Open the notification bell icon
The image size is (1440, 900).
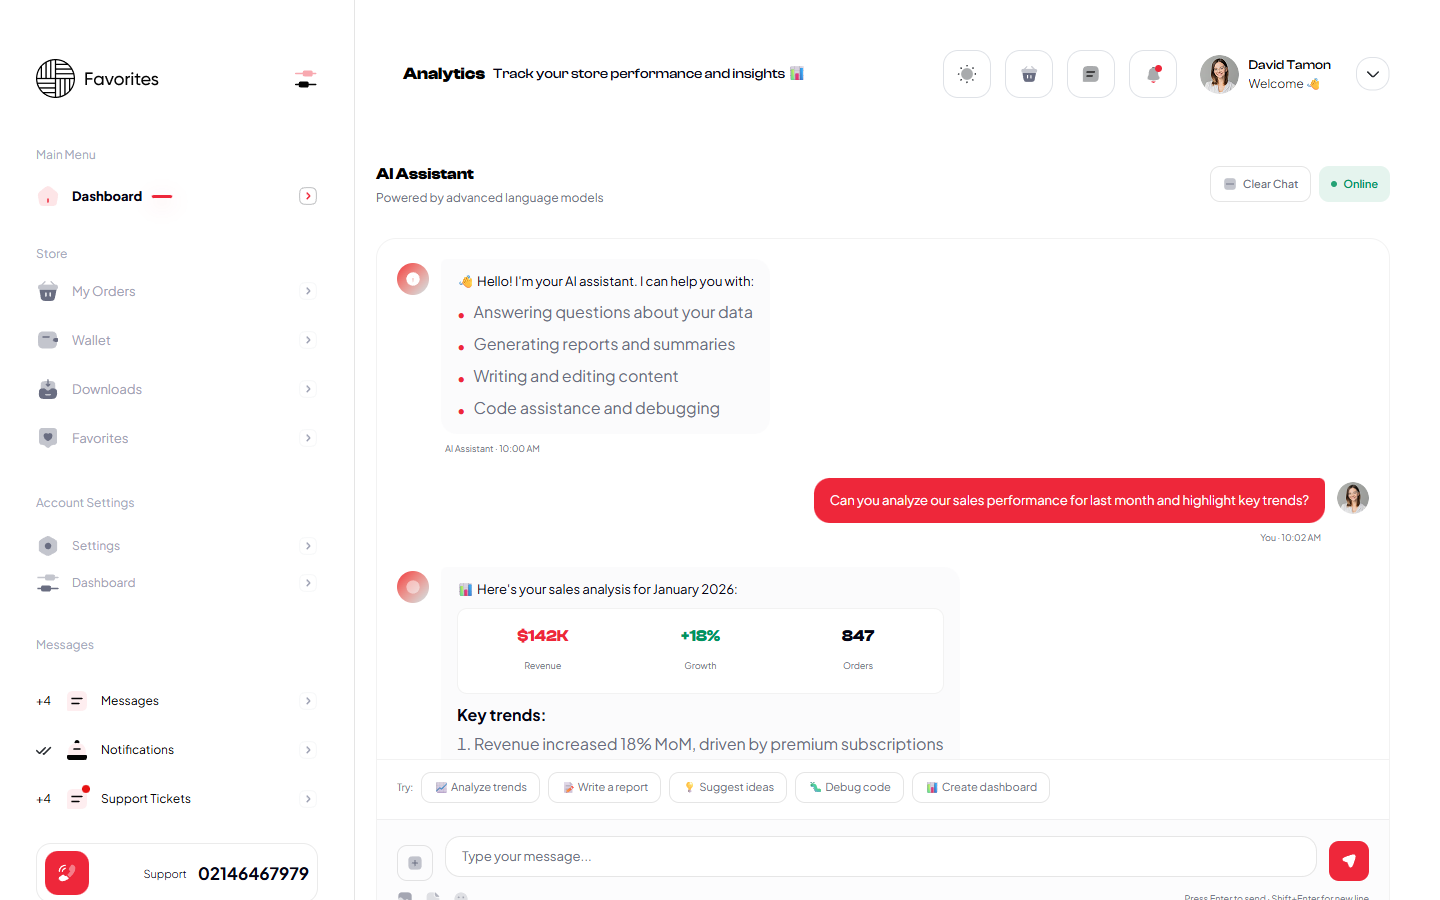coord(1152,74)
